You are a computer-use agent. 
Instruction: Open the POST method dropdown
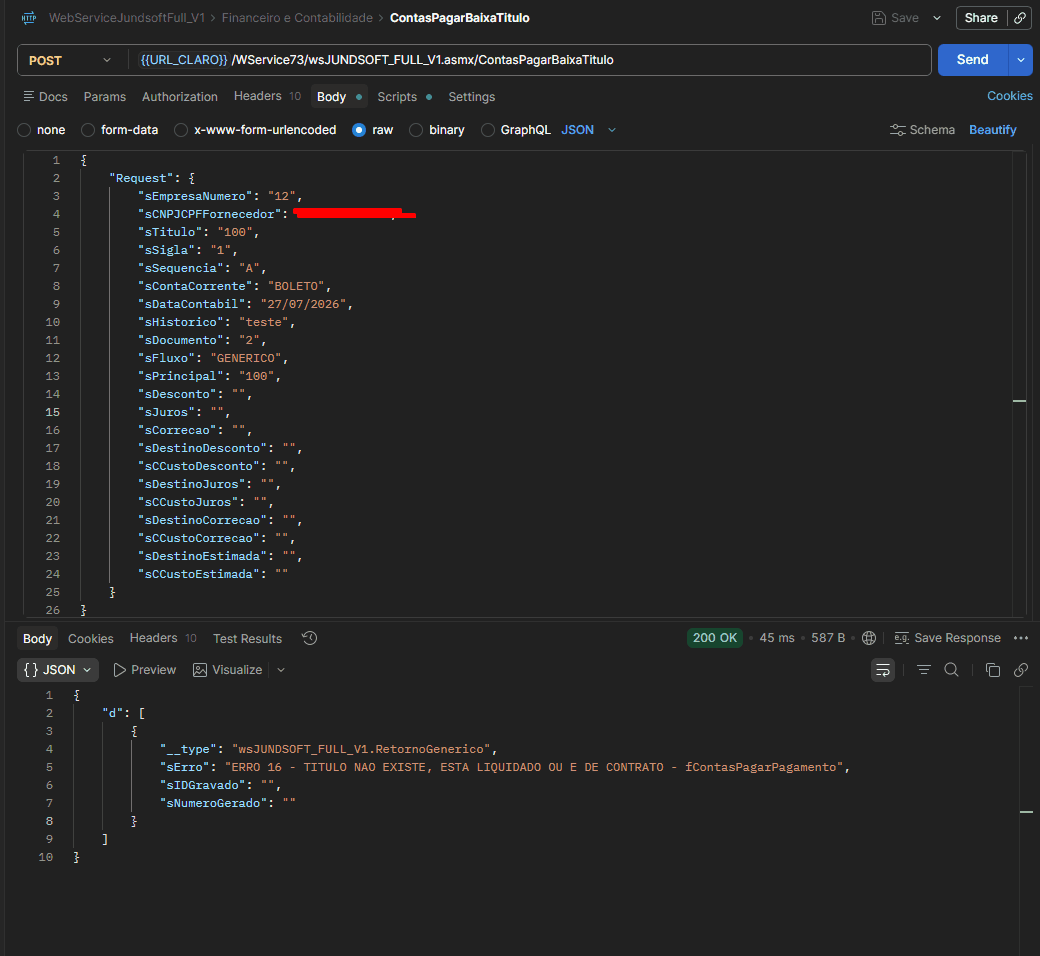(70, 60)
